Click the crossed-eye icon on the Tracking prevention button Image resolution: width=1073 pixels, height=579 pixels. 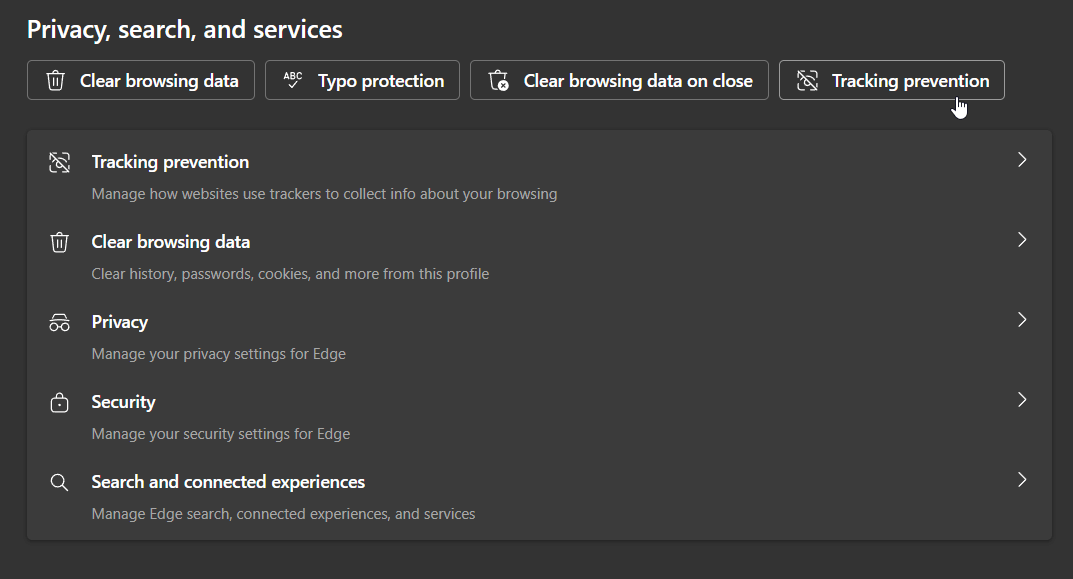click(x=806, y=80)
